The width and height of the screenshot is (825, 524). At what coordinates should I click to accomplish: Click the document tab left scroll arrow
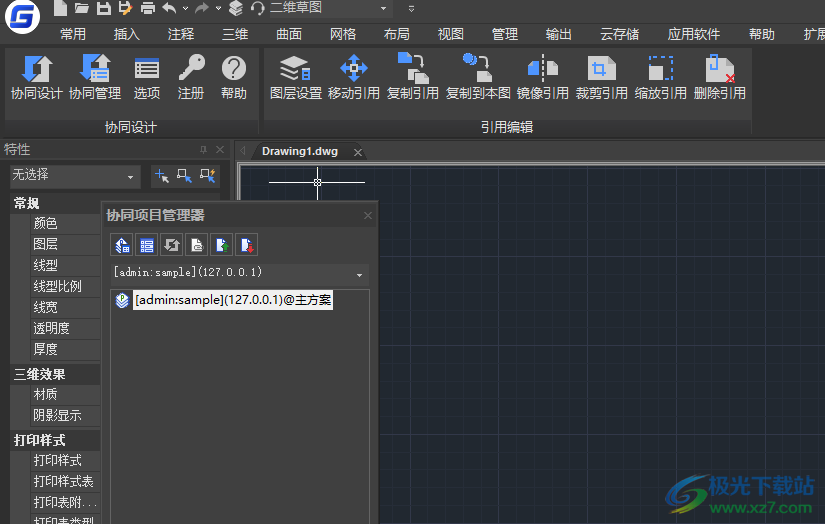[x=243, y=150]
